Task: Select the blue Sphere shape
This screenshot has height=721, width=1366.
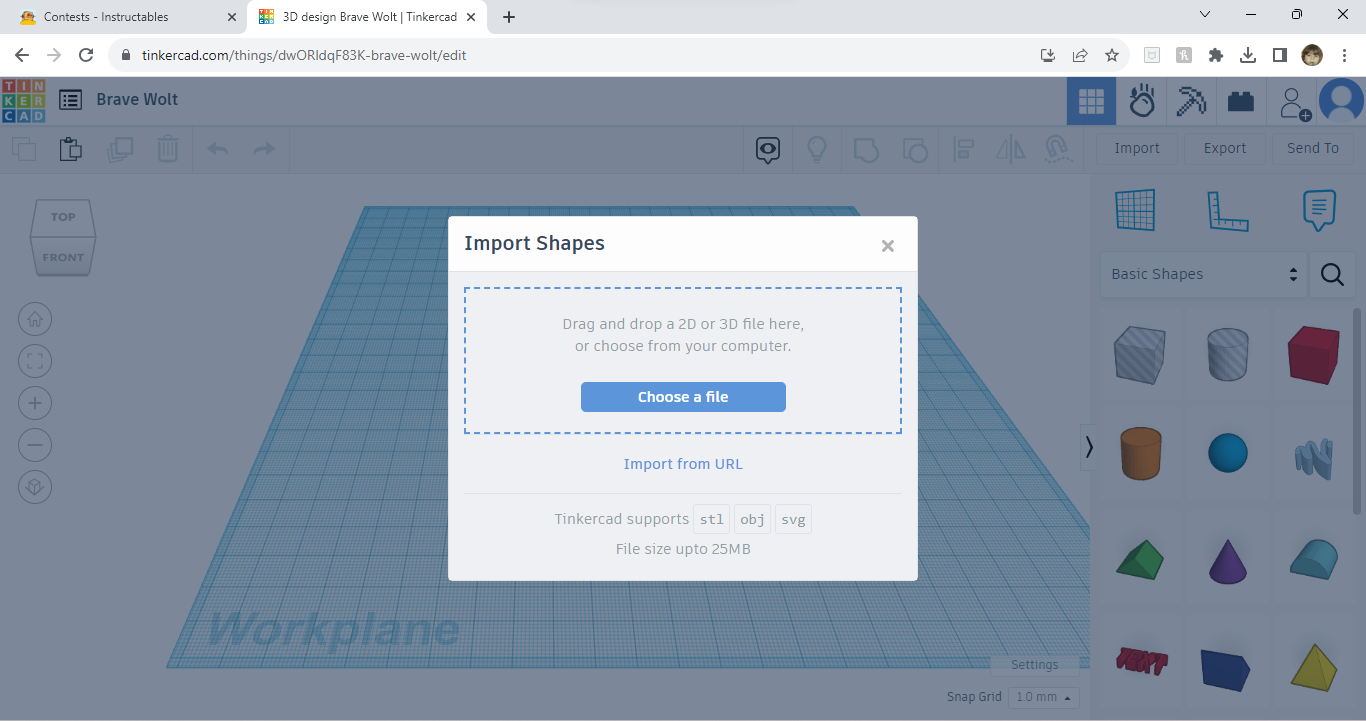Action: (x=1229, y=453)
